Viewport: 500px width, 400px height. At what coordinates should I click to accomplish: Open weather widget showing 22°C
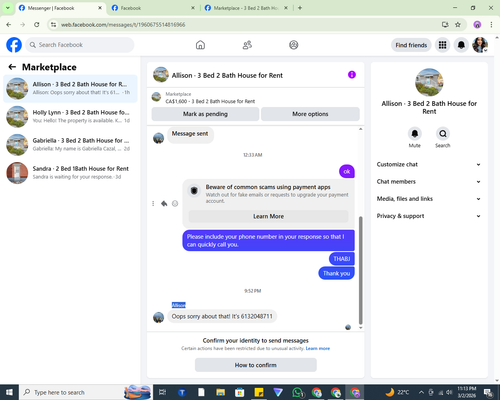397,392
